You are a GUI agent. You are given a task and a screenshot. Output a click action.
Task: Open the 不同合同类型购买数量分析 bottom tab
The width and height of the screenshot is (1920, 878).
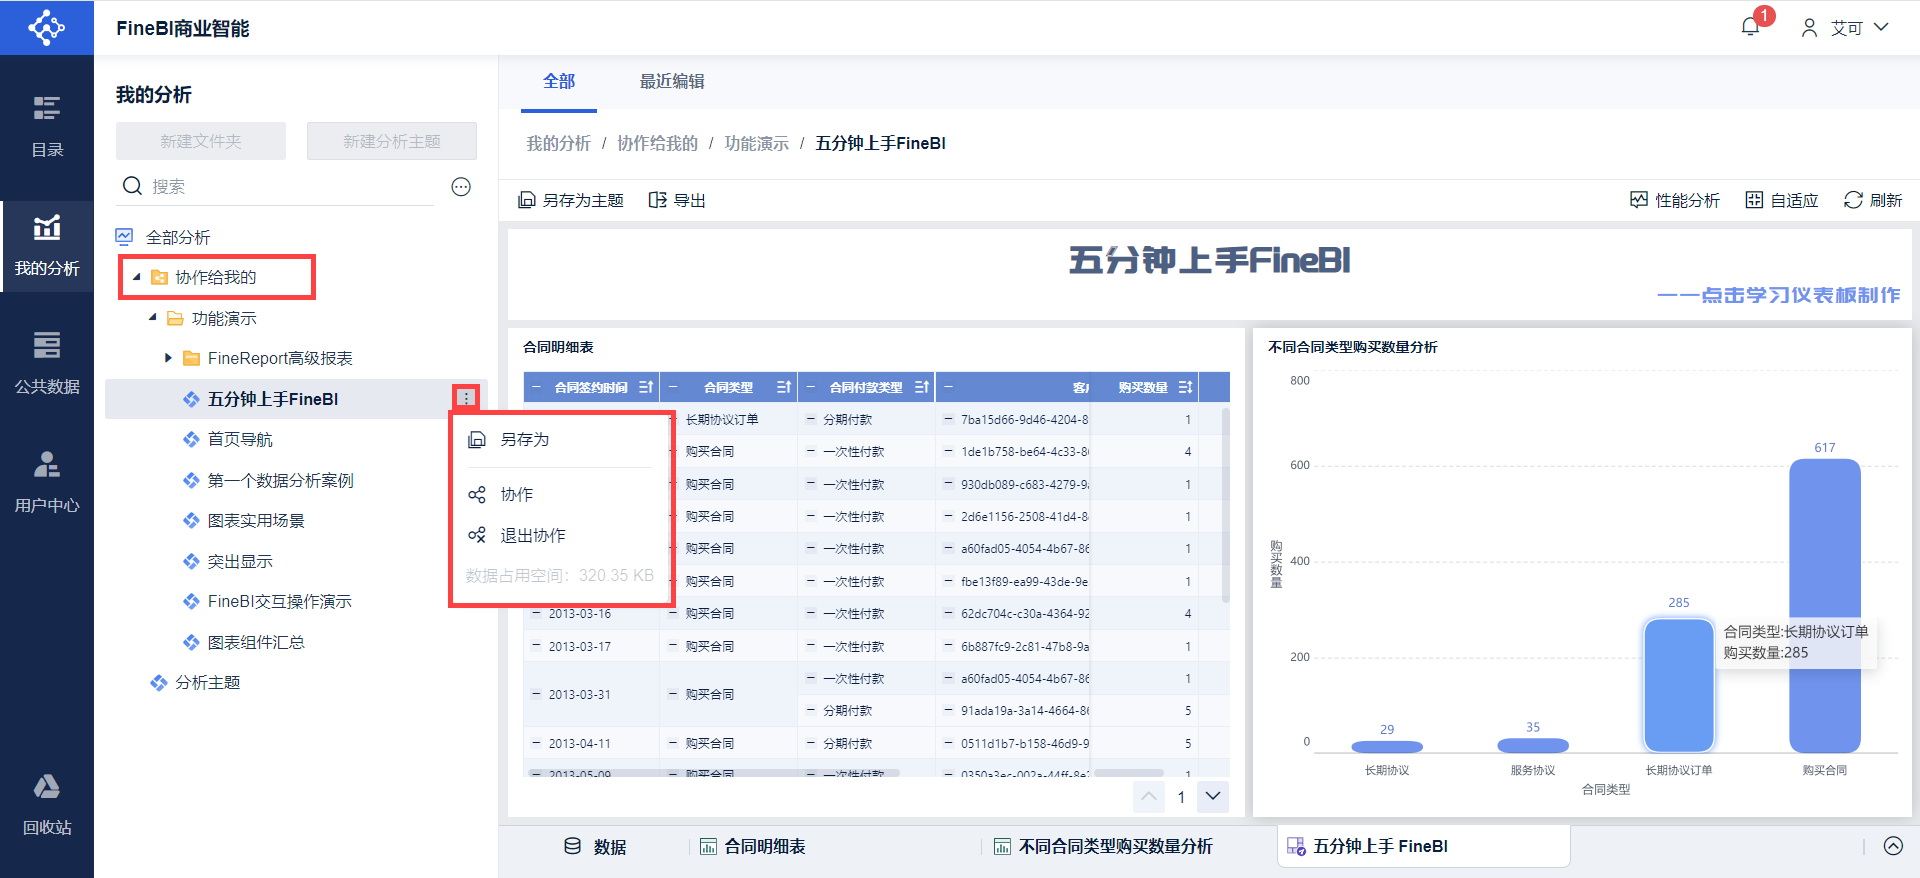pos(1103,846)
